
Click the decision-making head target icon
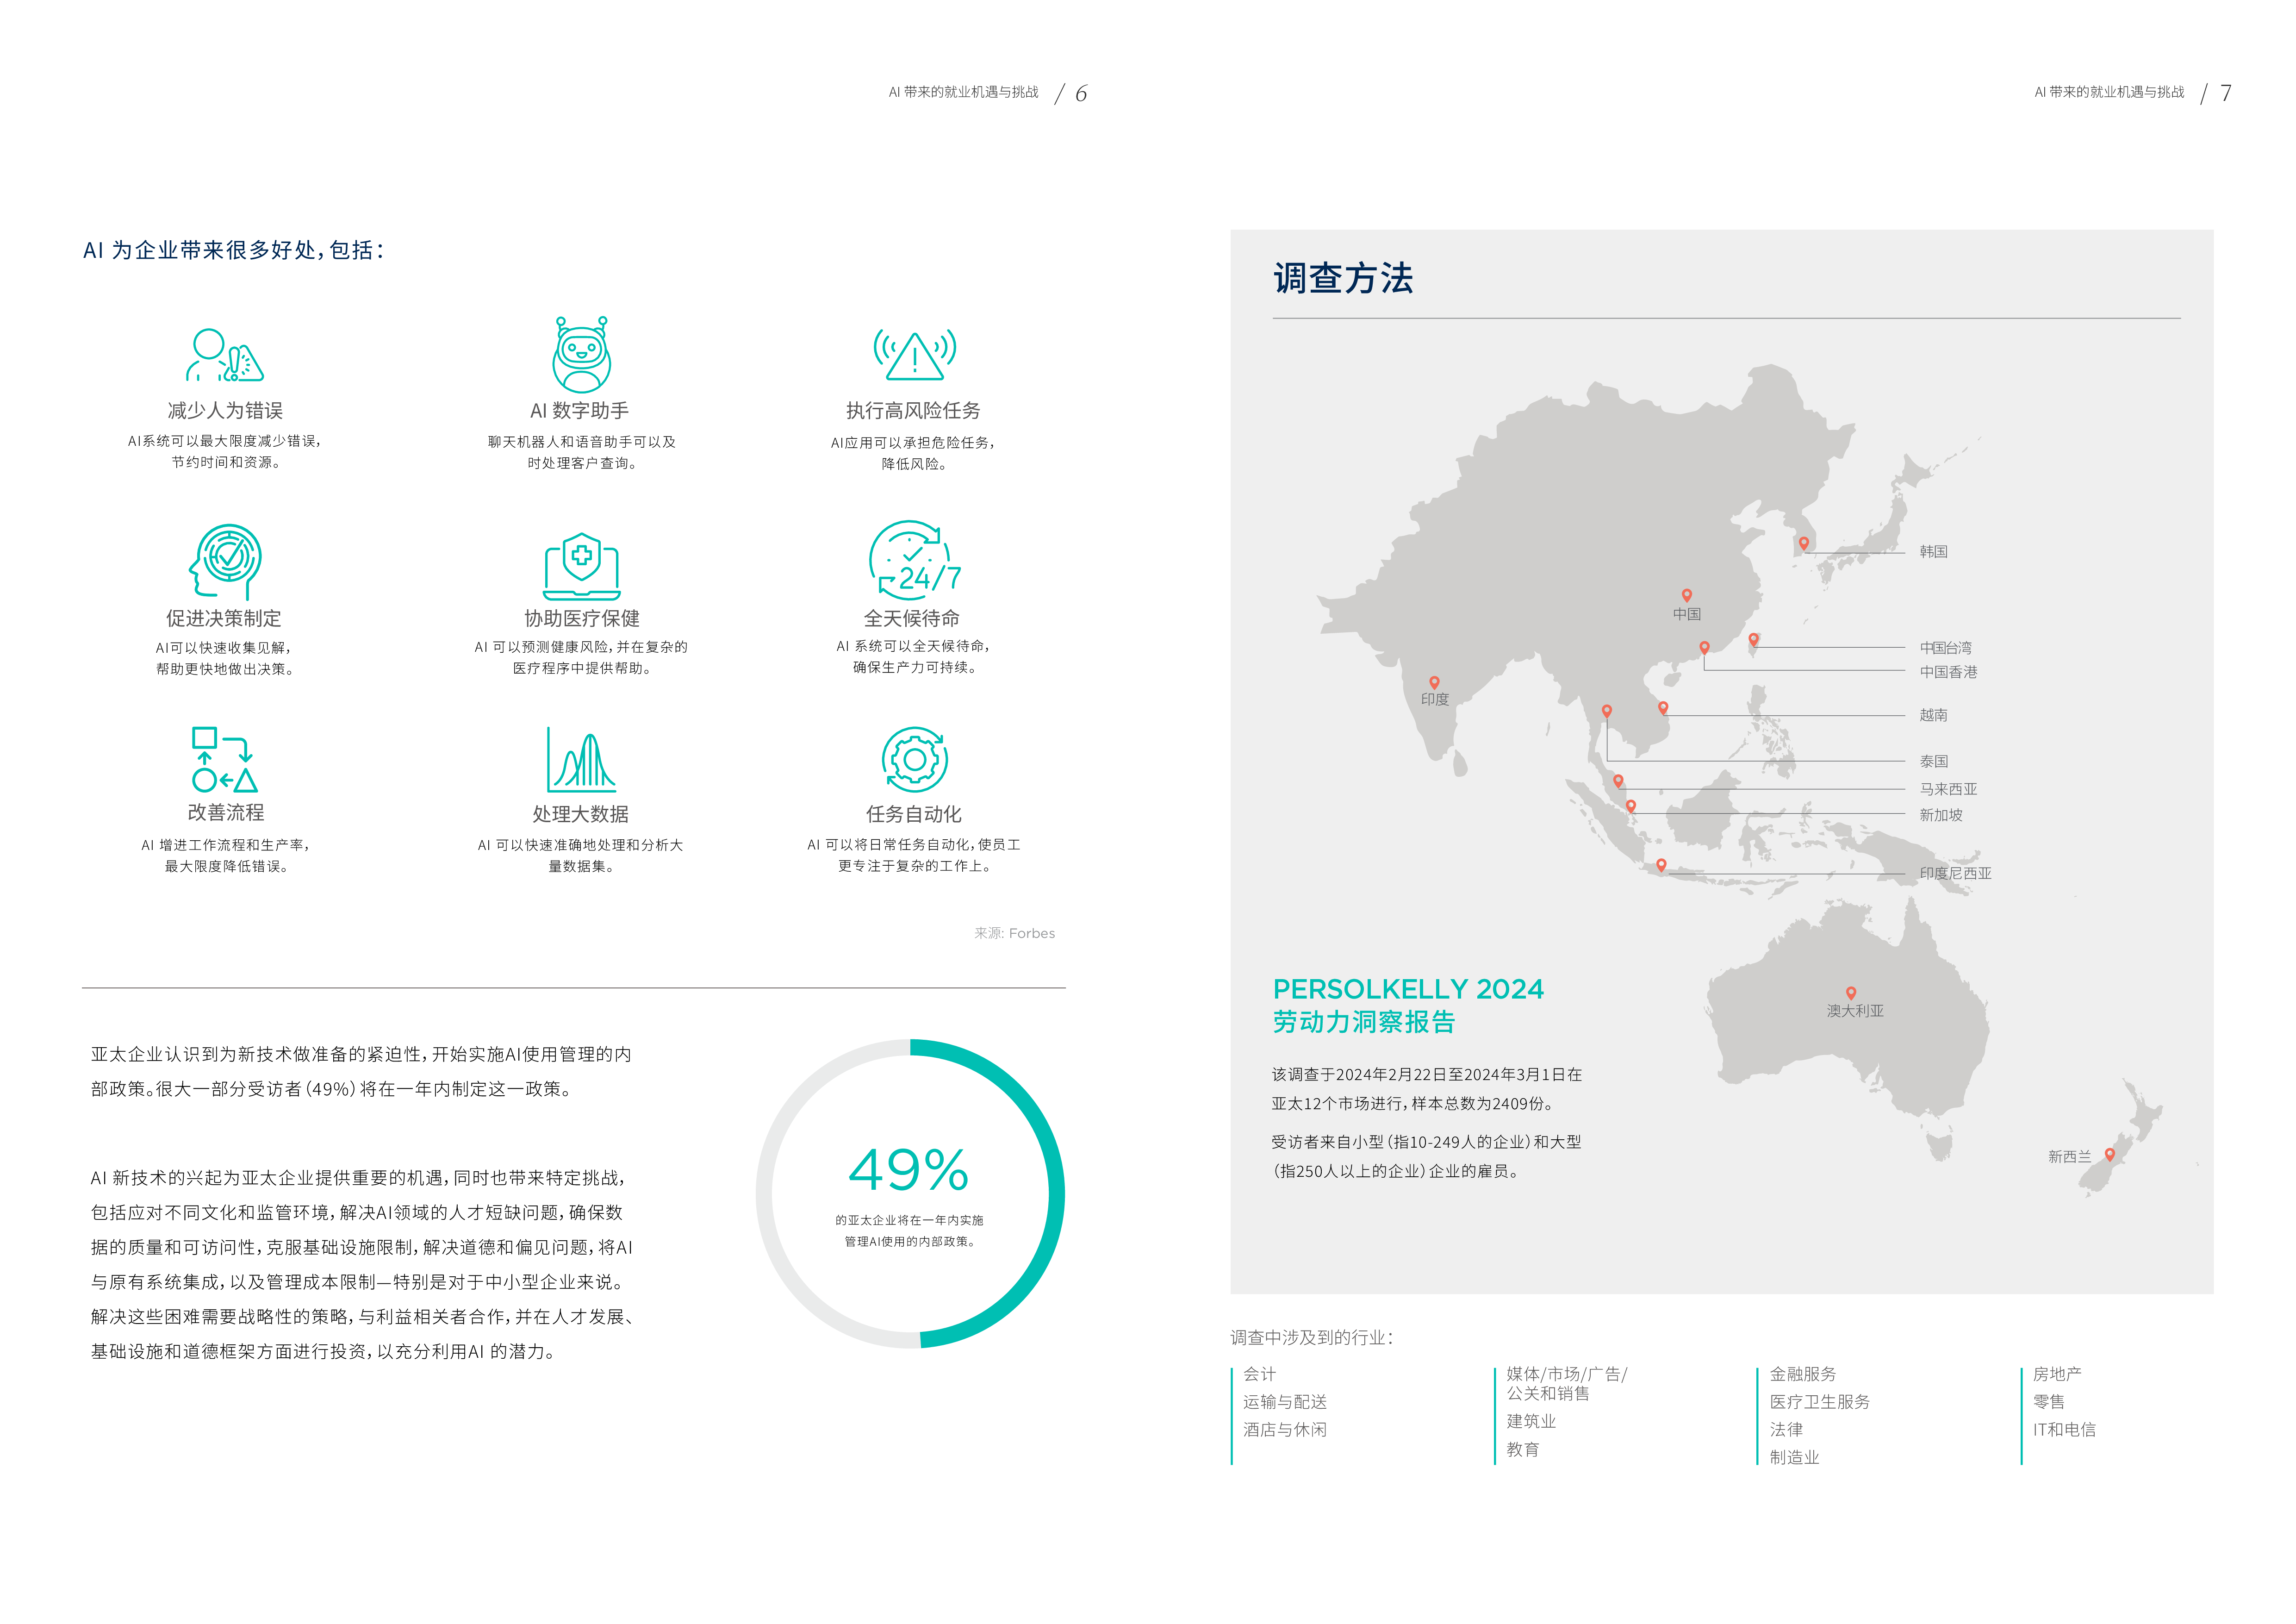point(226,562)
